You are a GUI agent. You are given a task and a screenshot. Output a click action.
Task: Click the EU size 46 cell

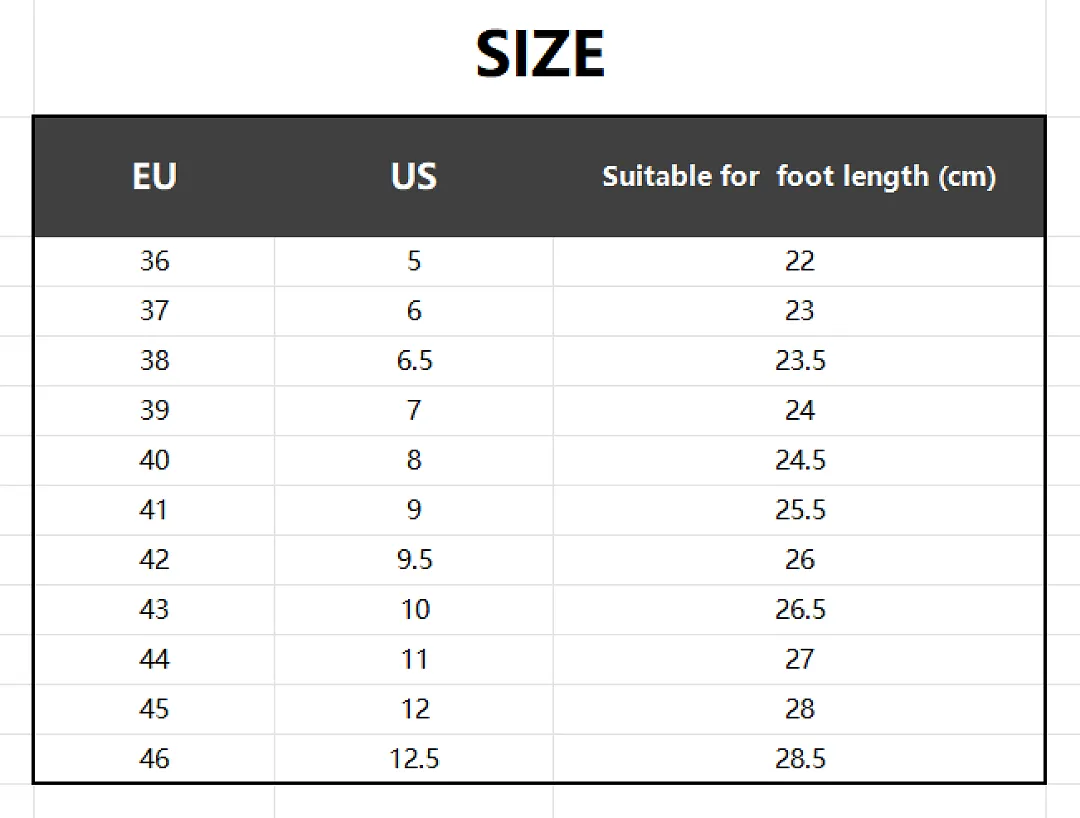coord(154,758)
